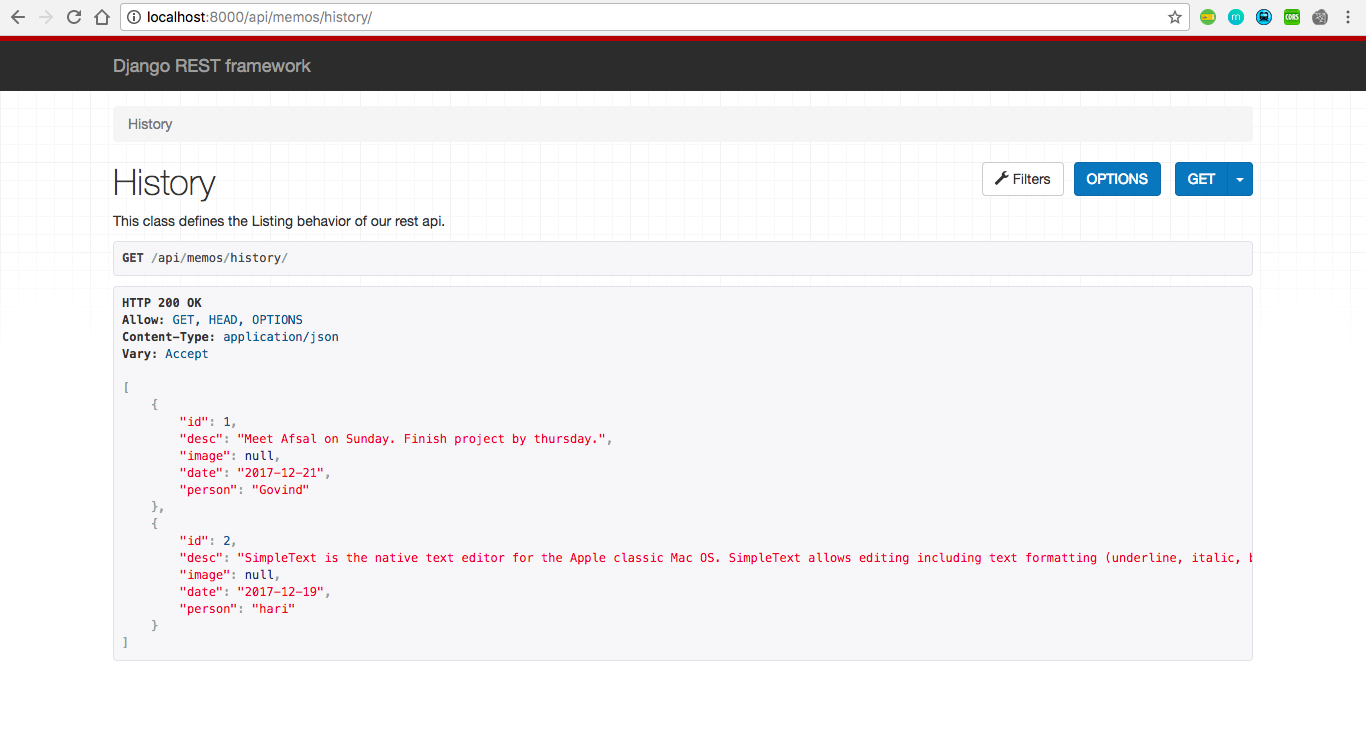Select the History breadcrumb item

150,124
